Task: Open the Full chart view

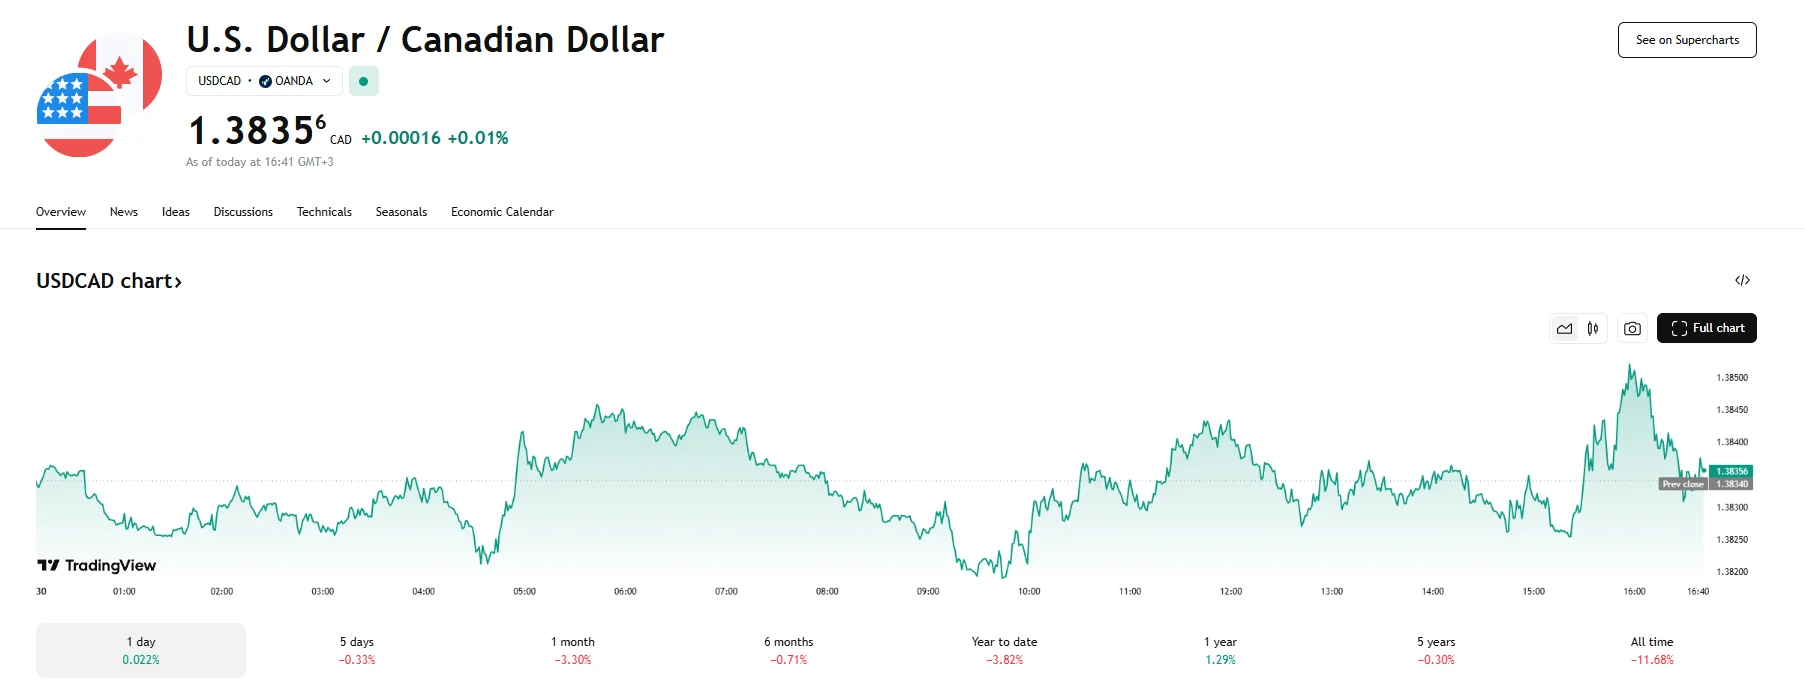Action: click(1706, 328)
